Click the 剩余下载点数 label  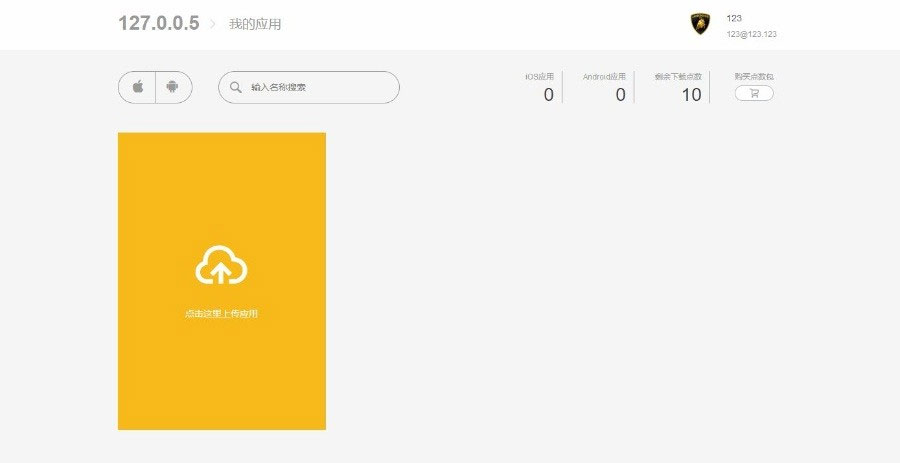[x=678, y=76]
